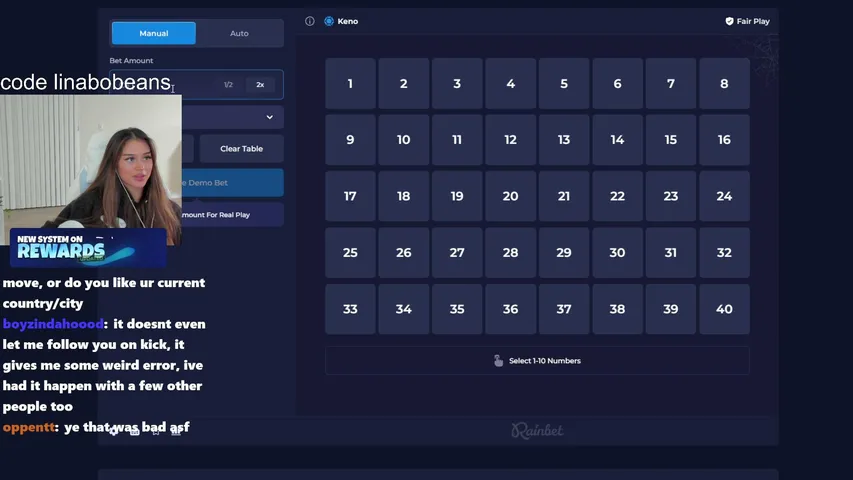Open Fair Play shield icon

[x=730, y=21]
